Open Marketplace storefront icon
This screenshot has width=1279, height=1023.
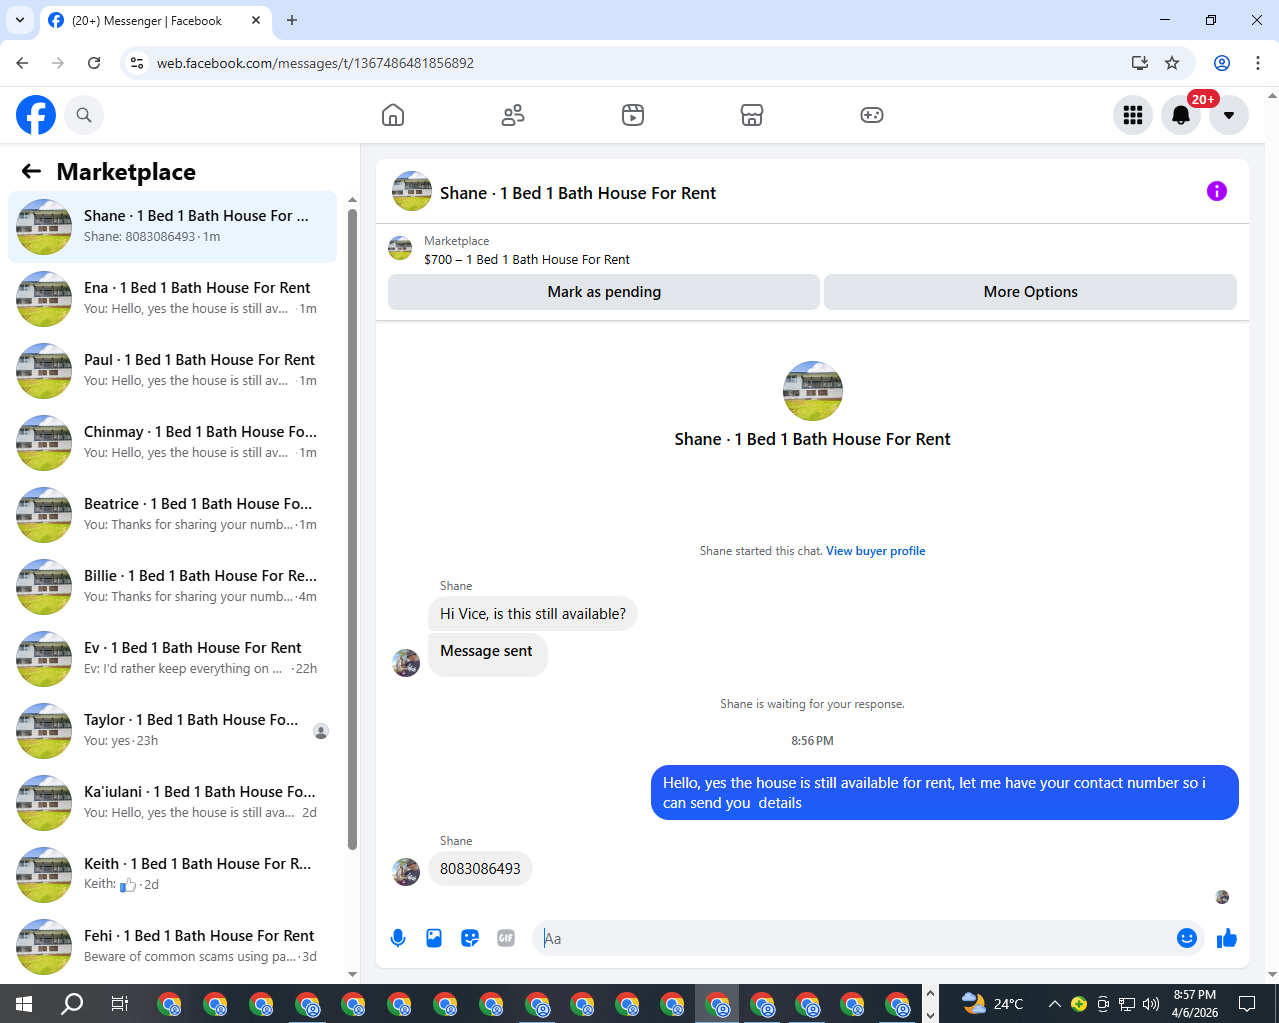tap(752, 115)
